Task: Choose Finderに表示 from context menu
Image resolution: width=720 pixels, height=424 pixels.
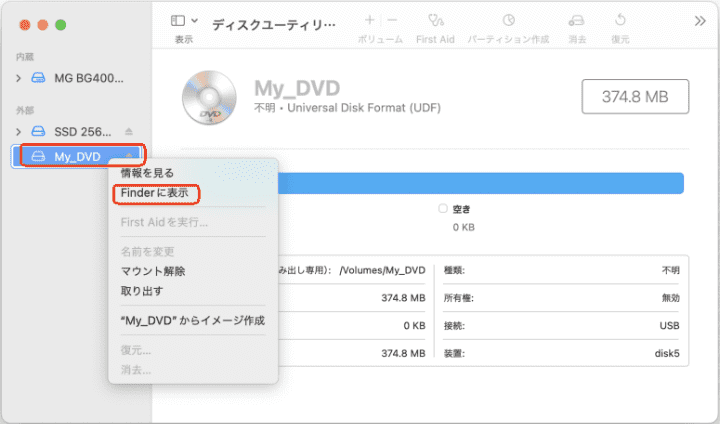Action: tap(155, 193)
